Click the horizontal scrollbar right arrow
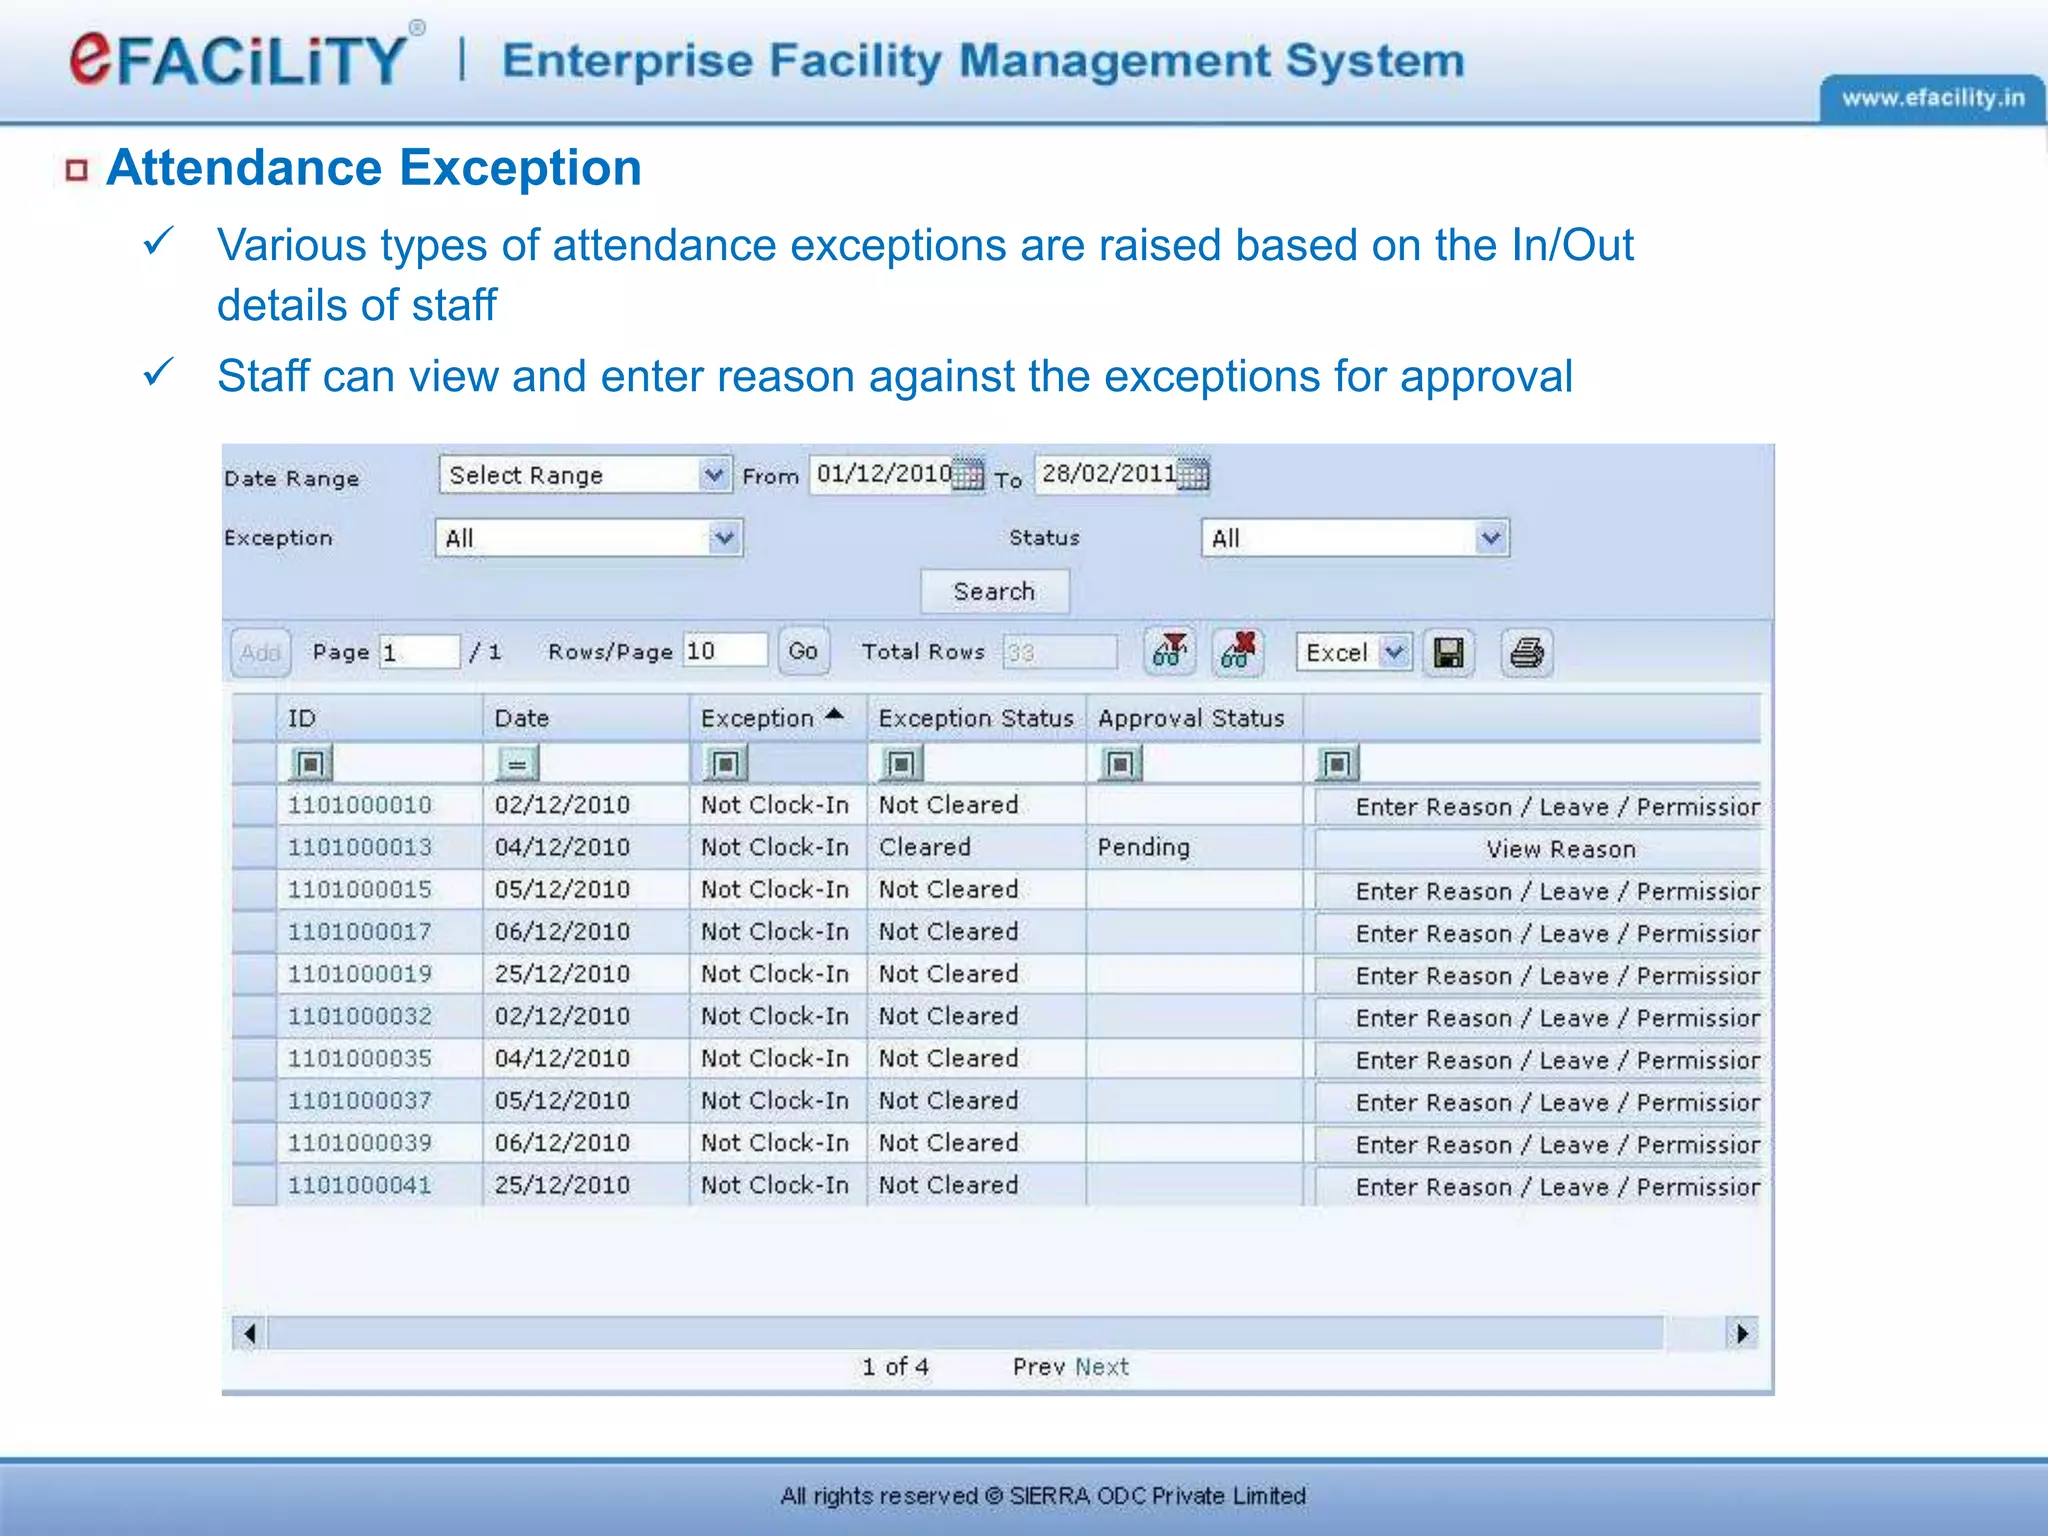The height and width of the screenshot is (1536, 2048). click(1742, 1333)
